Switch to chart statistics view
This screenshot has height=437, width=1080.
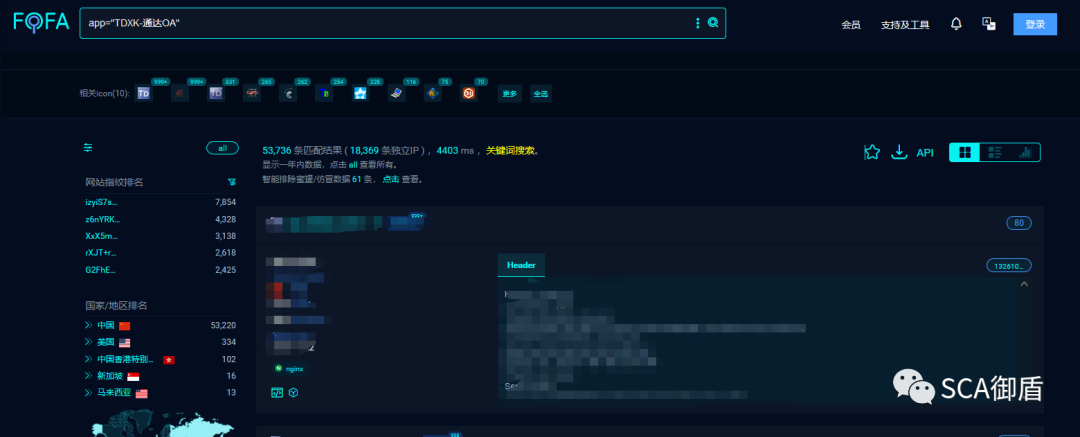coord(1025,152)
